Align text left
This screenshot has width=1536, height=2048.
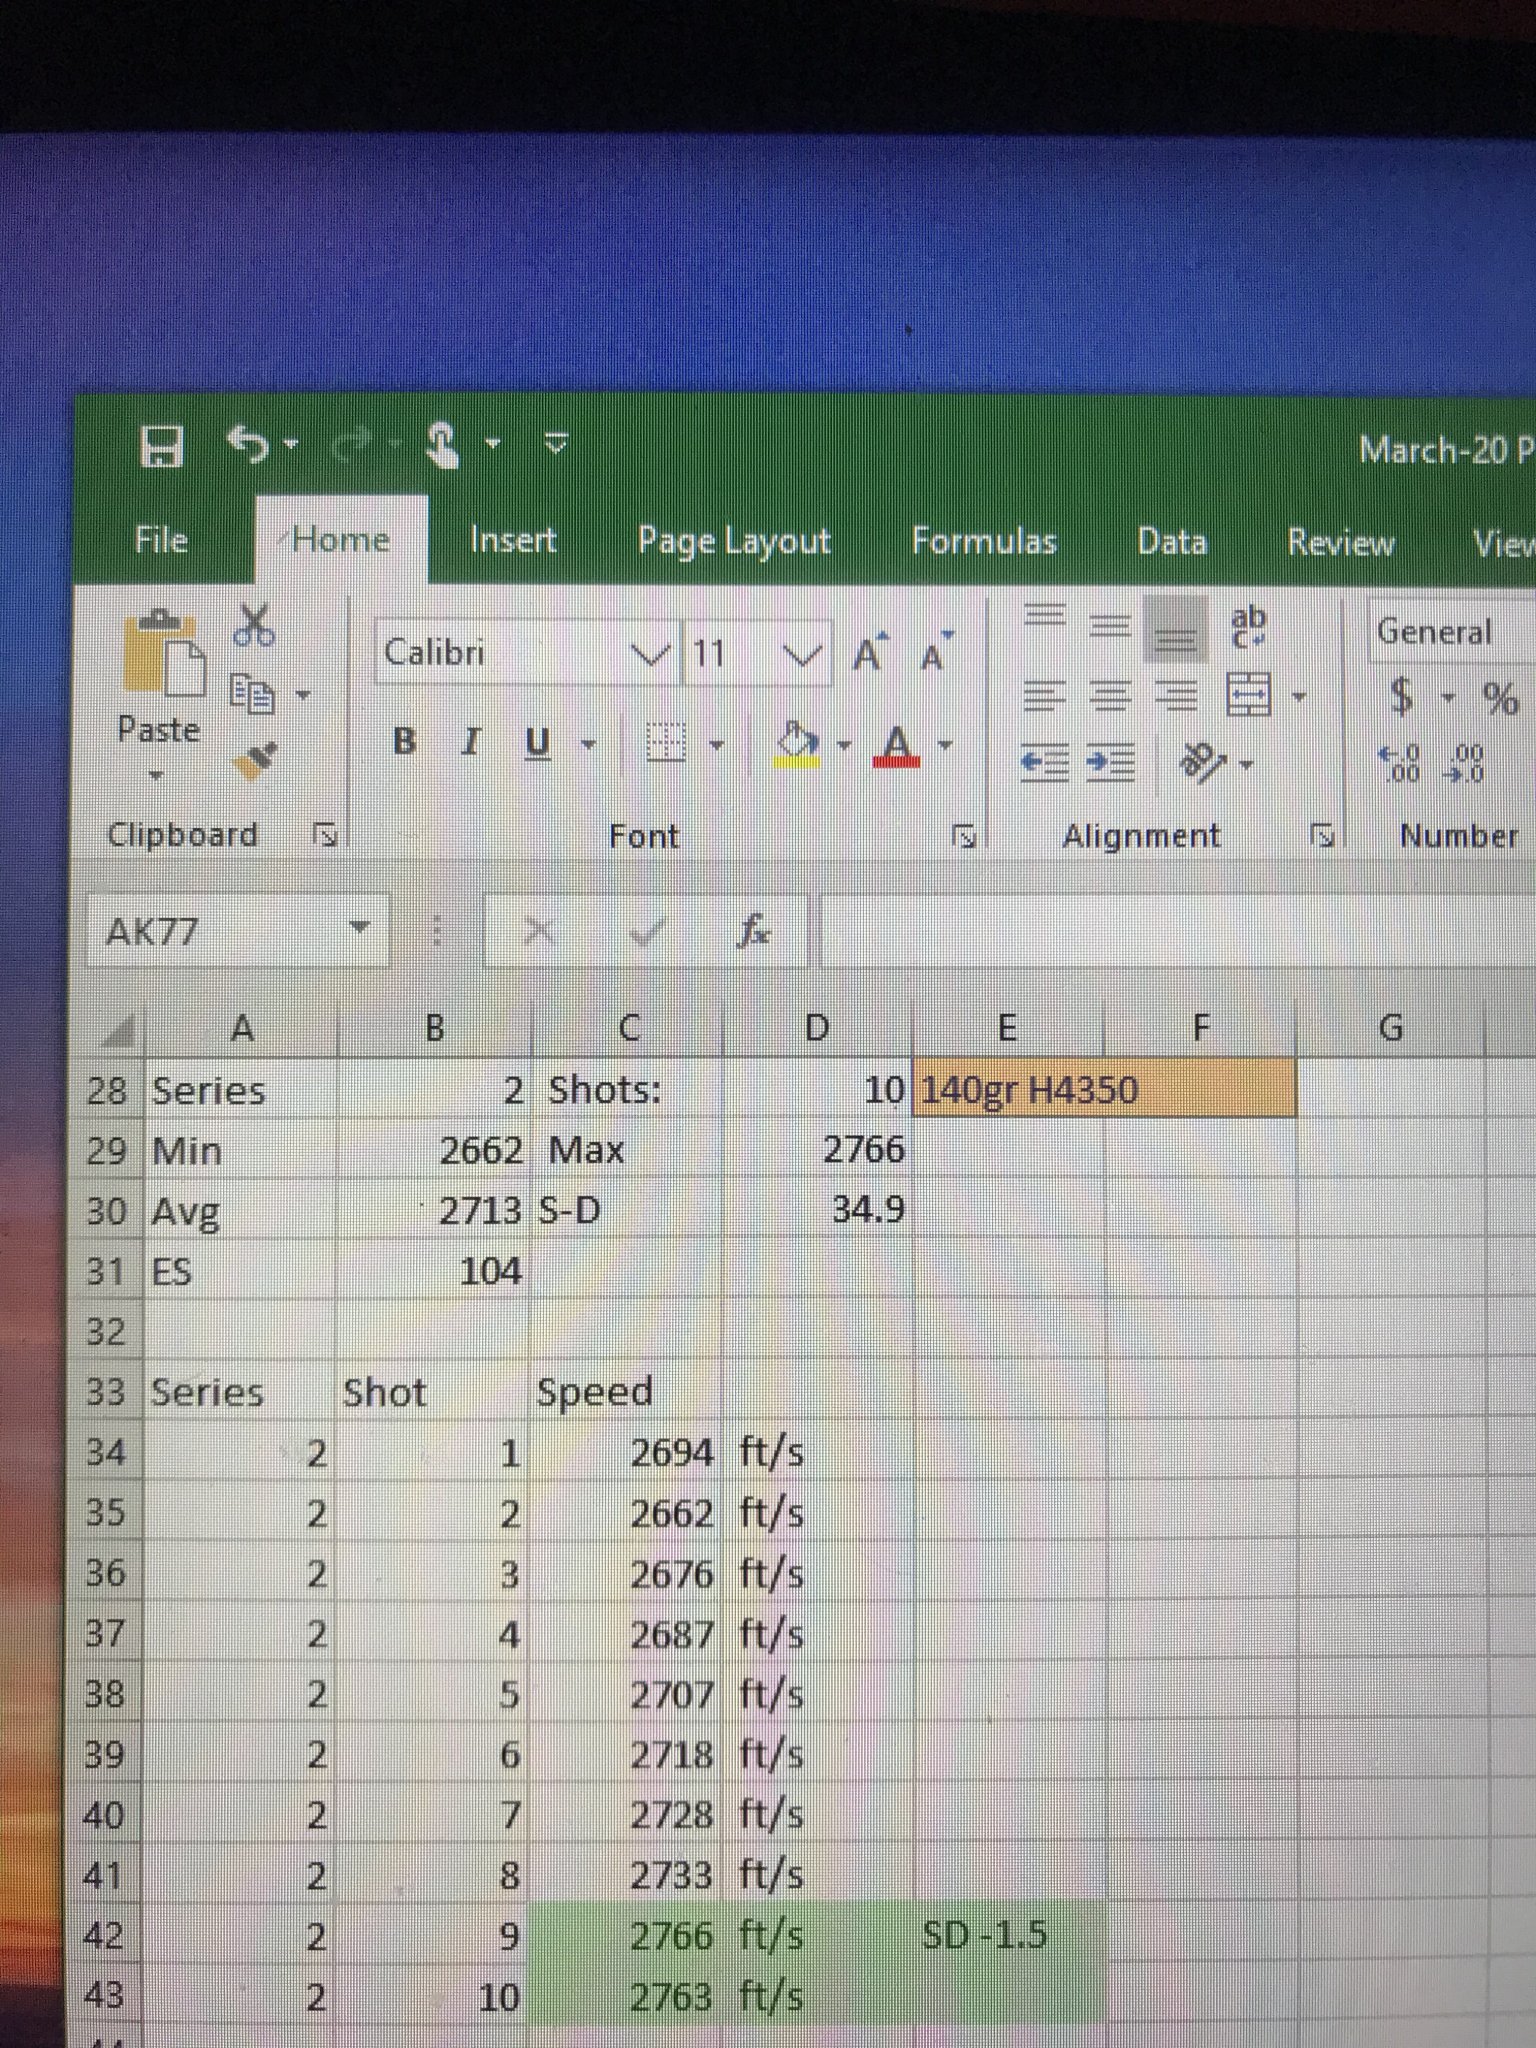coord(1043,694)
